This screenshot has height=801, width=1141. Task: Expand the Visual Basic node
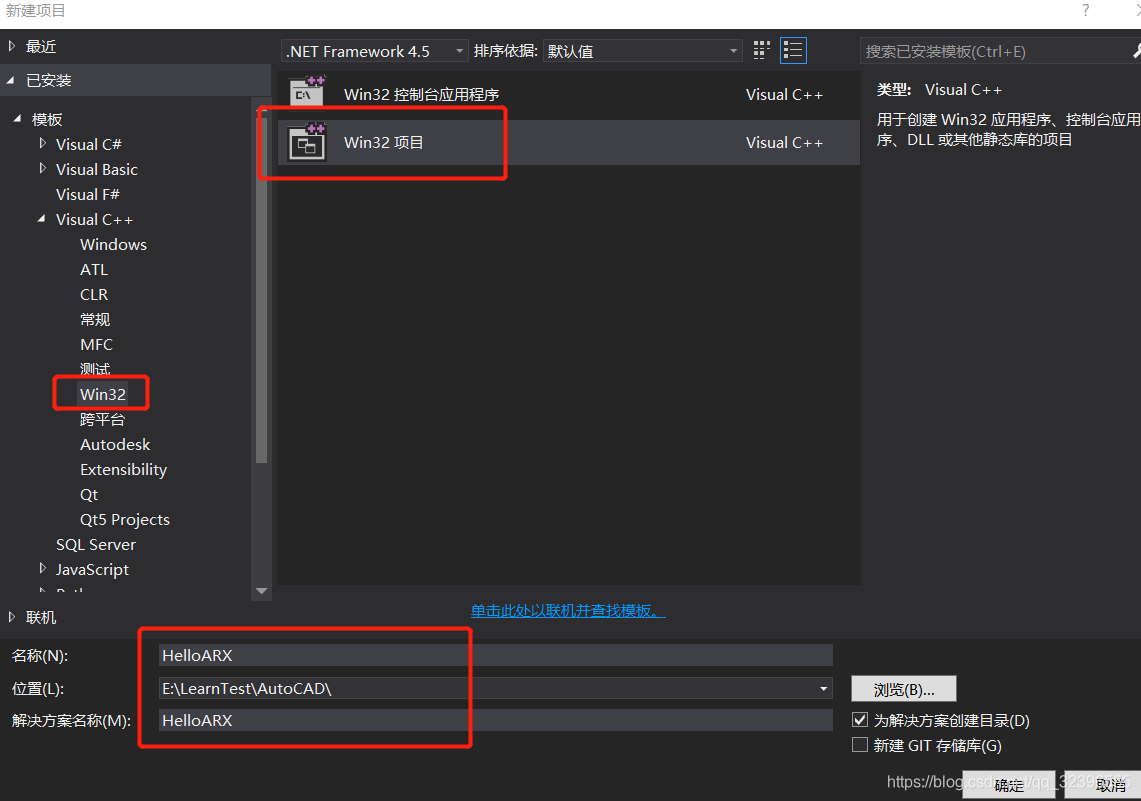pos(42,168)
